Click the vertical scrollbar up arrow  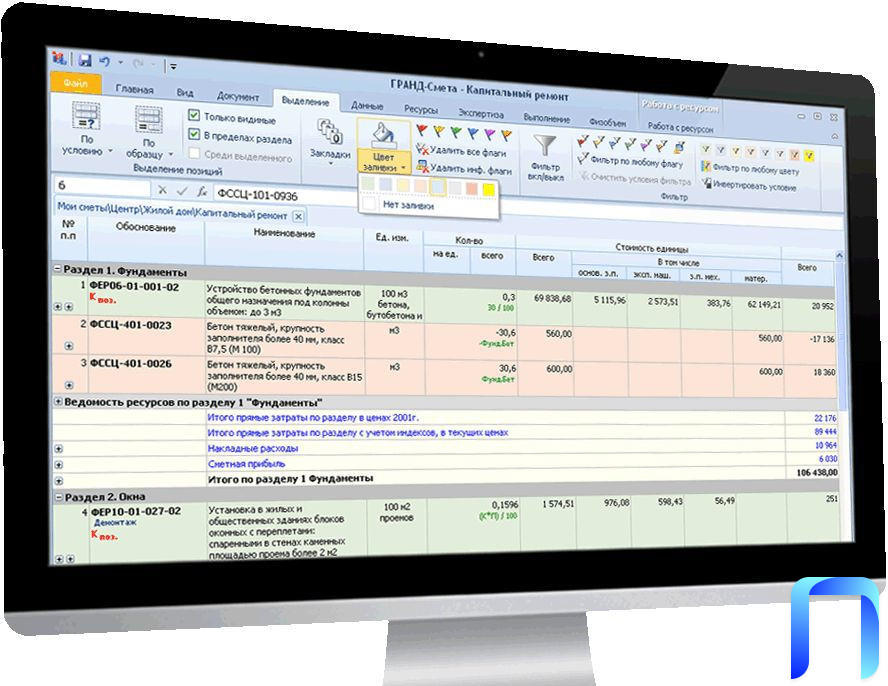839,256
